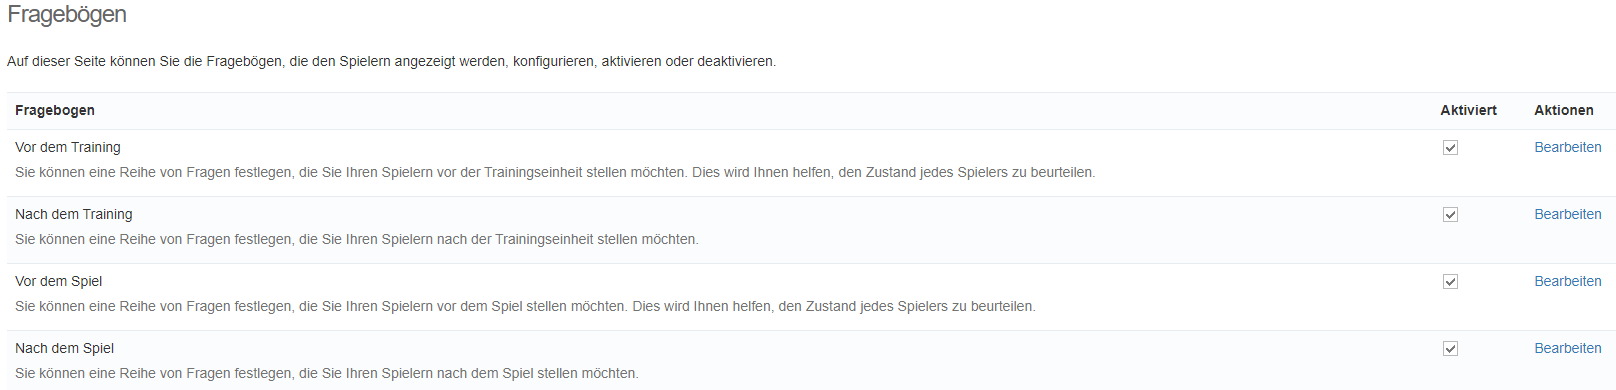Edit the Vor dem Spiel questionnaire via Bearbeiten

1568,281
